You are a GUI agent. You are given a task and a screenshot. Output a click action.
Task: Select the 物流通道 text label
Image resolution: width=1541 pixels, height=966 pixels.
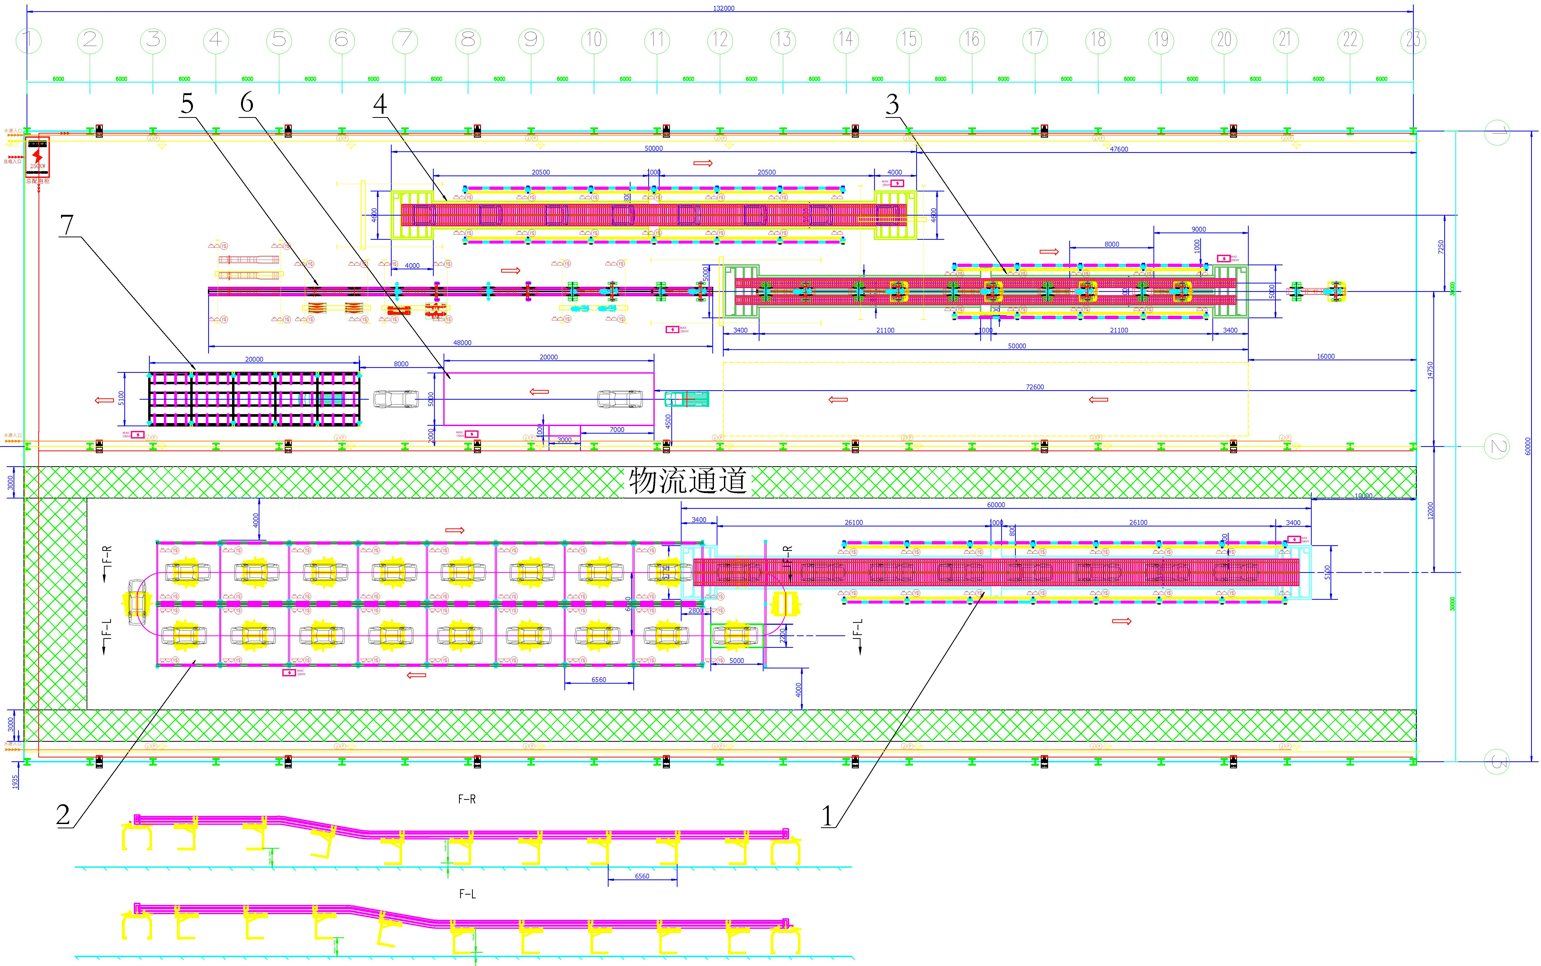[x=688, y=482]
